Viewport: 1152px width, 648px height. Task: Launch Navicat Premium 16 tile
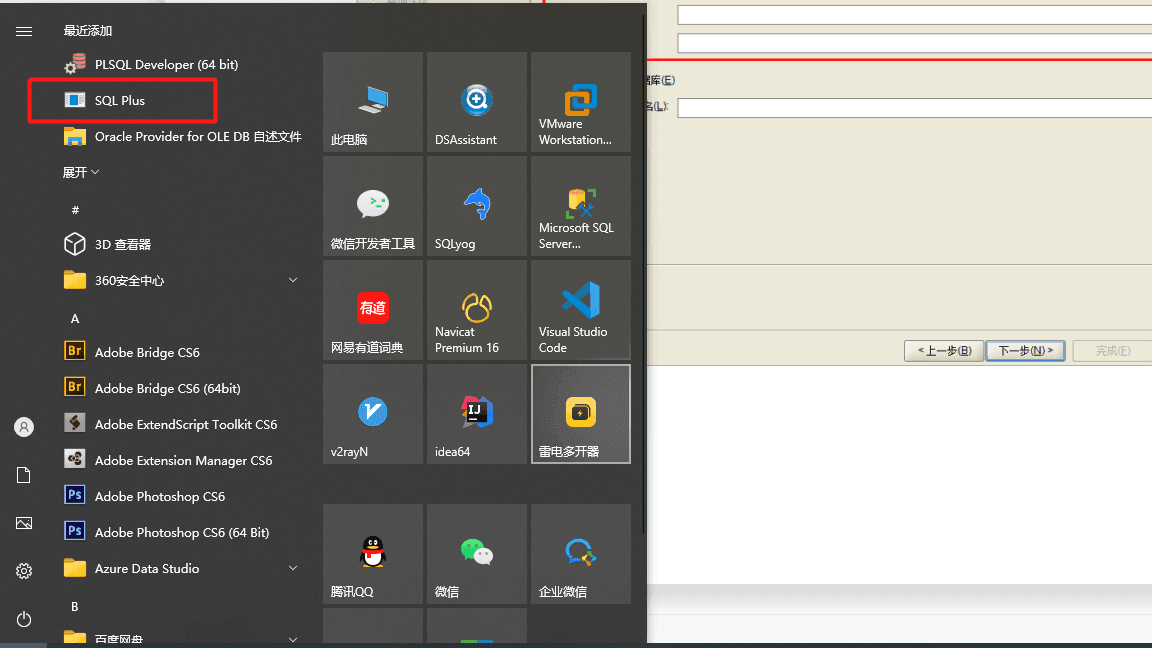pyautogui.click(x=477, y=310)
